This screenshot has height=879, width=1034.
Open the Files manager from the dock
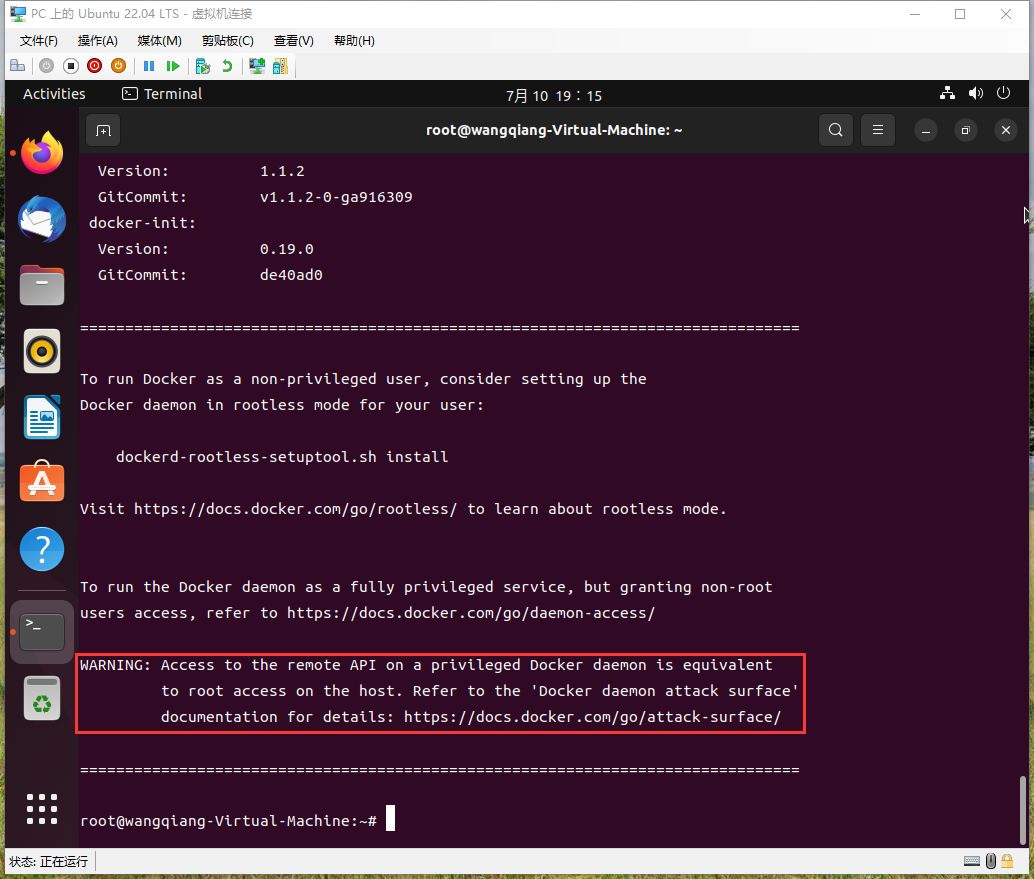click(42, 285)
